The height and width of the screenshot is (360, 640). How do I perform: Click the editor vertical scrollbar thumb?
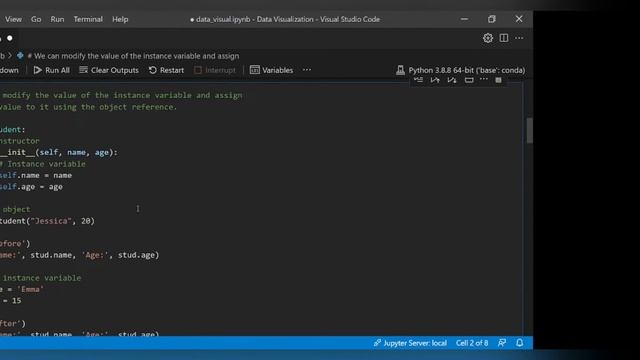pos(529,131)
